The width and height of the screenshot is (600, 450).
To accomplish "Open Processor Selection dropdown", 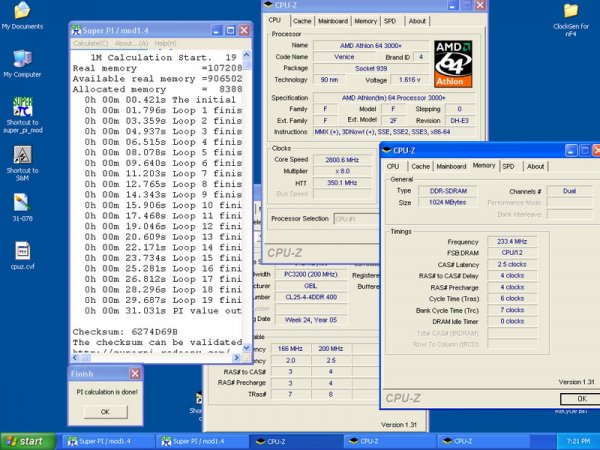I will [356, 219].
